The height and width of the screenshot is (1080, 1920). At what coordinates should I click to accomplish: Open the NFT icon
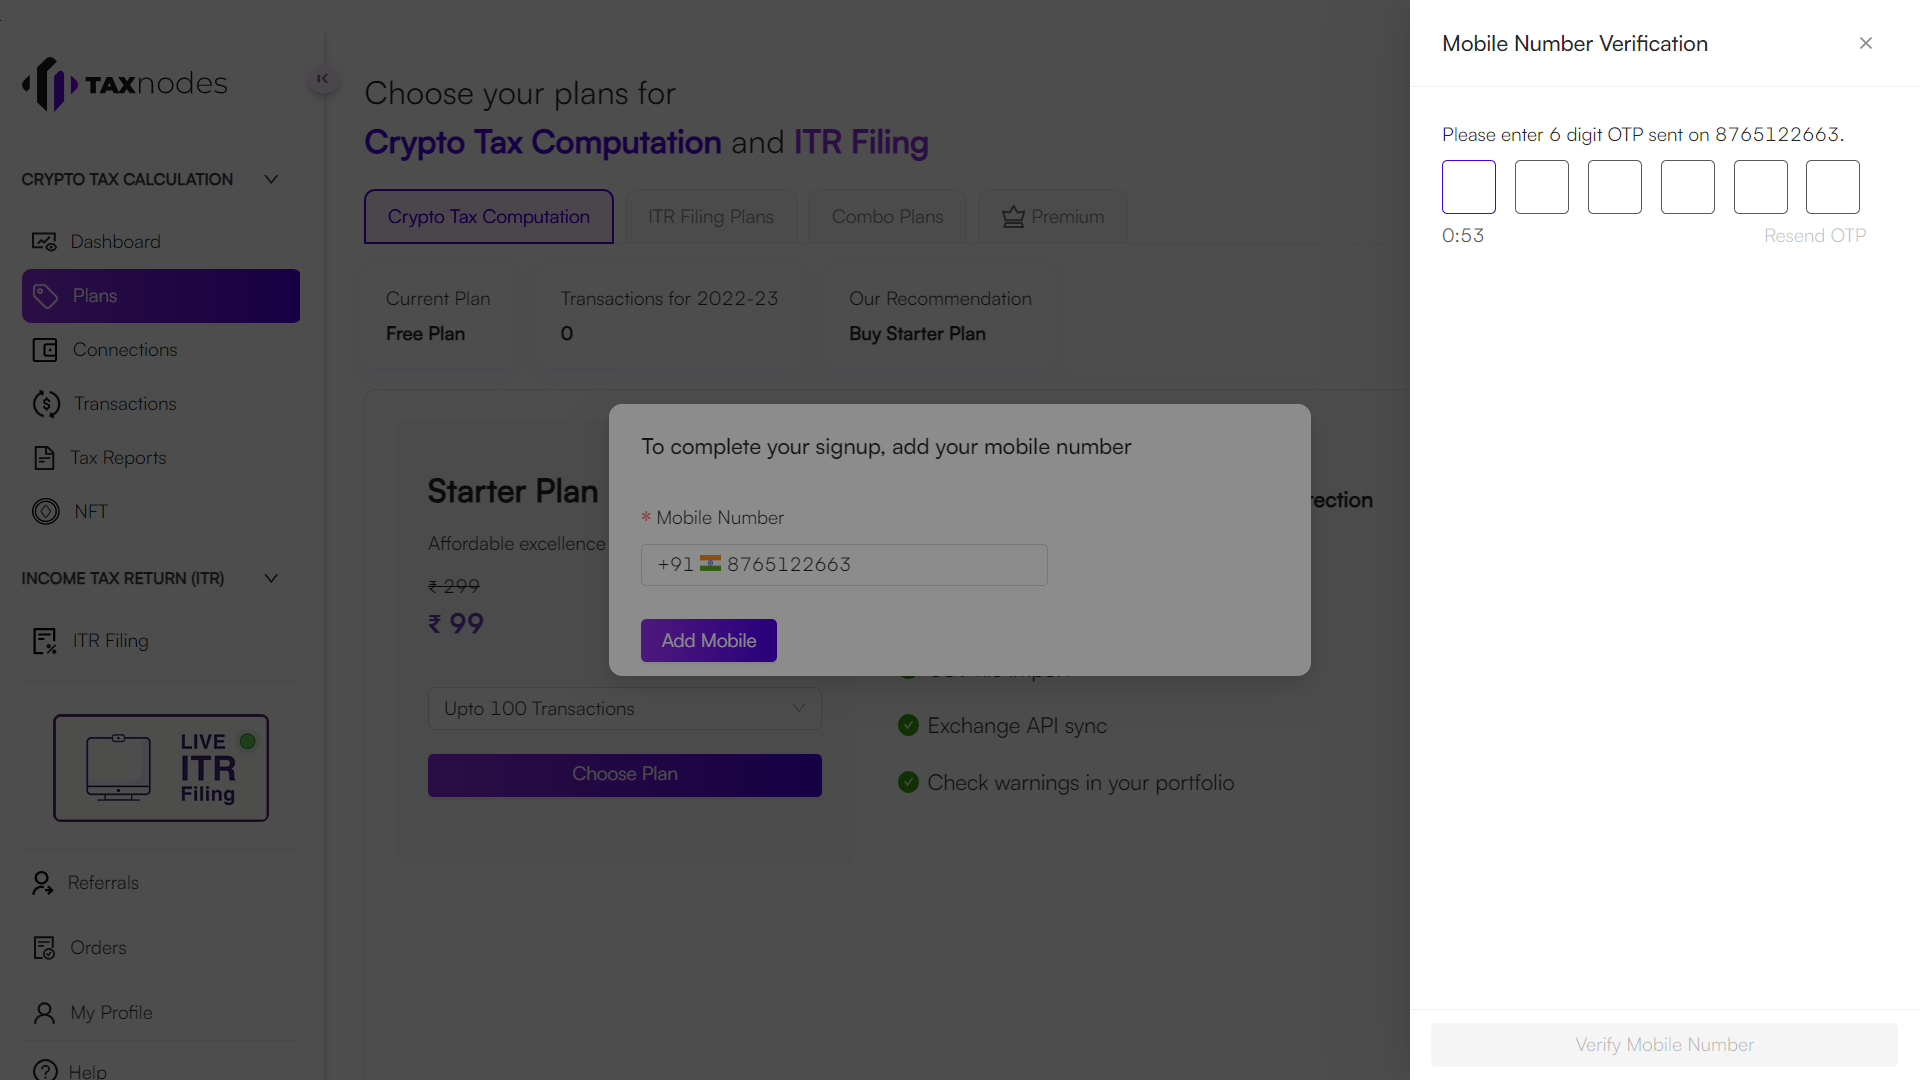tap(46, 511)
